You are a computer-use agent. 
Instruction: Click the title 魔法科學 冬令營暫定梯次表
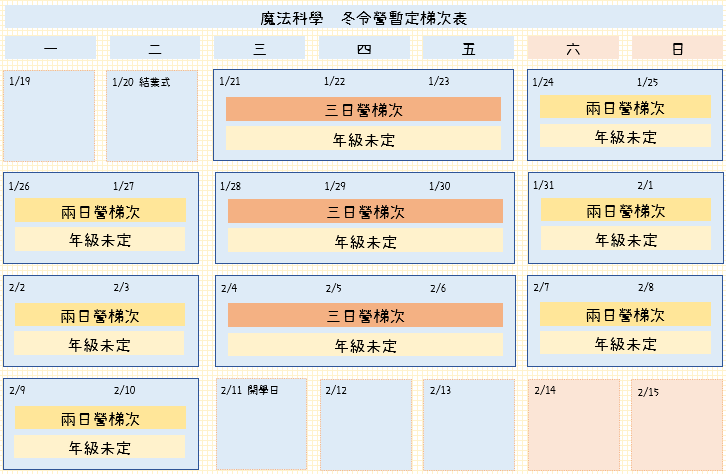click(363, 18)
